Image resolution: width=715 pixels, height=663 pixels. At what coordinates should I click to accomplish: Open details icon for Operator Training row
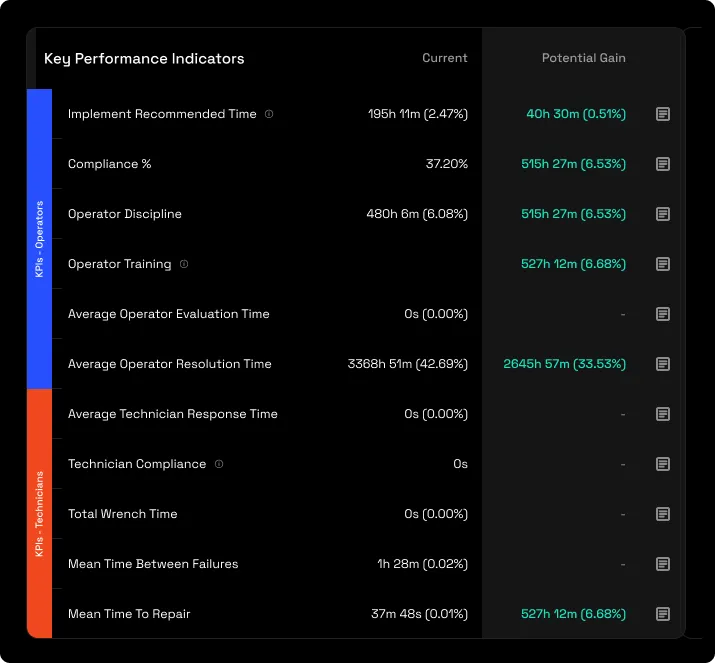(663, 264)
